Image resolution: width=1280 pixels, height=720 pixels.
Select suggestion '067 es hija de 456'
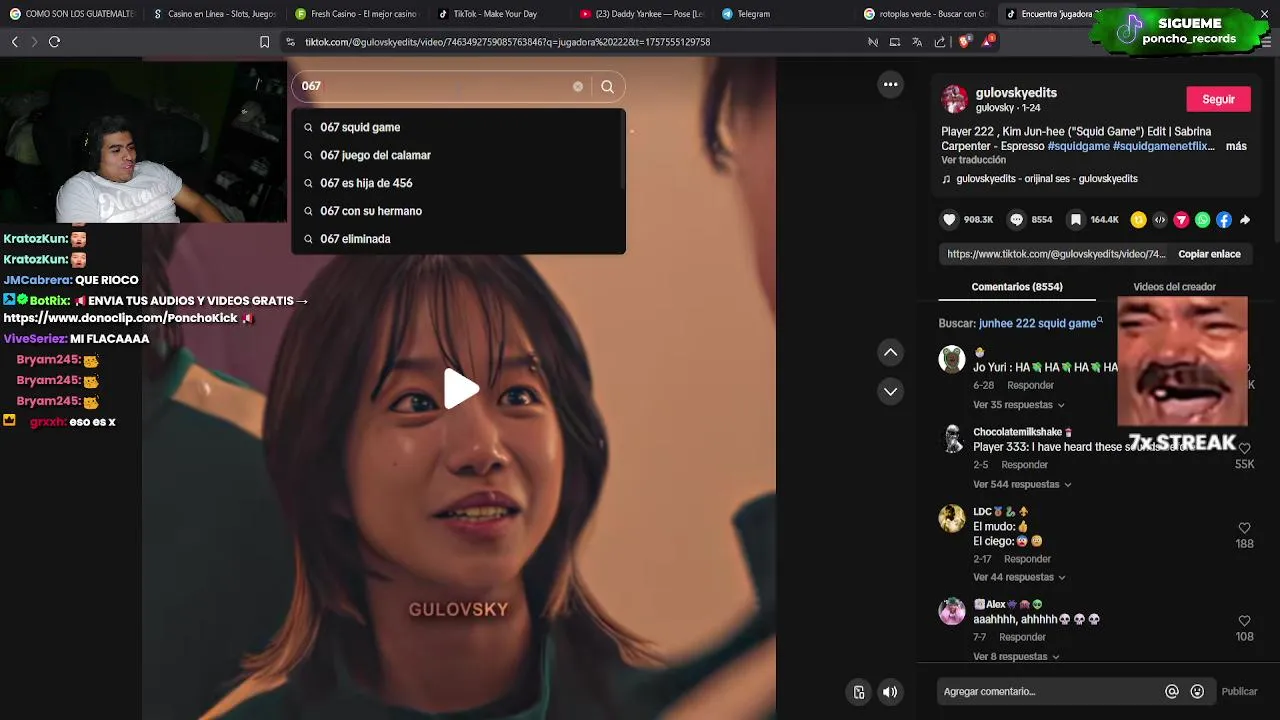[x=458, y=183]
